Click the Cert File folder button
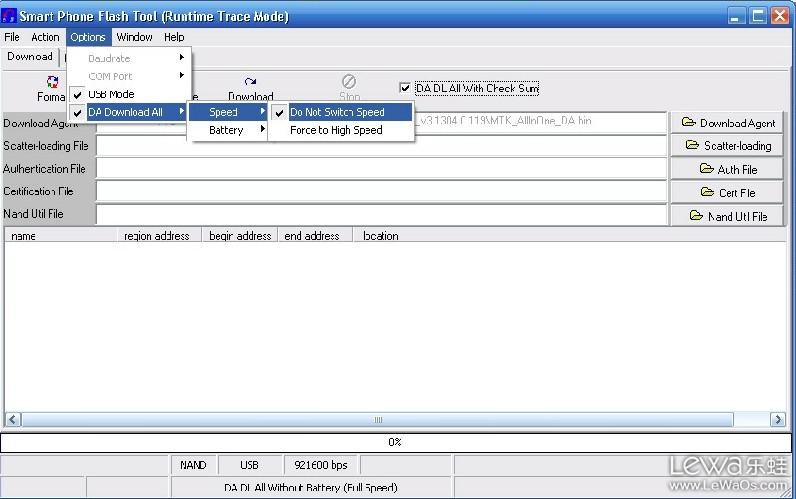The image size is (796, 499). (x=728, y=193)
